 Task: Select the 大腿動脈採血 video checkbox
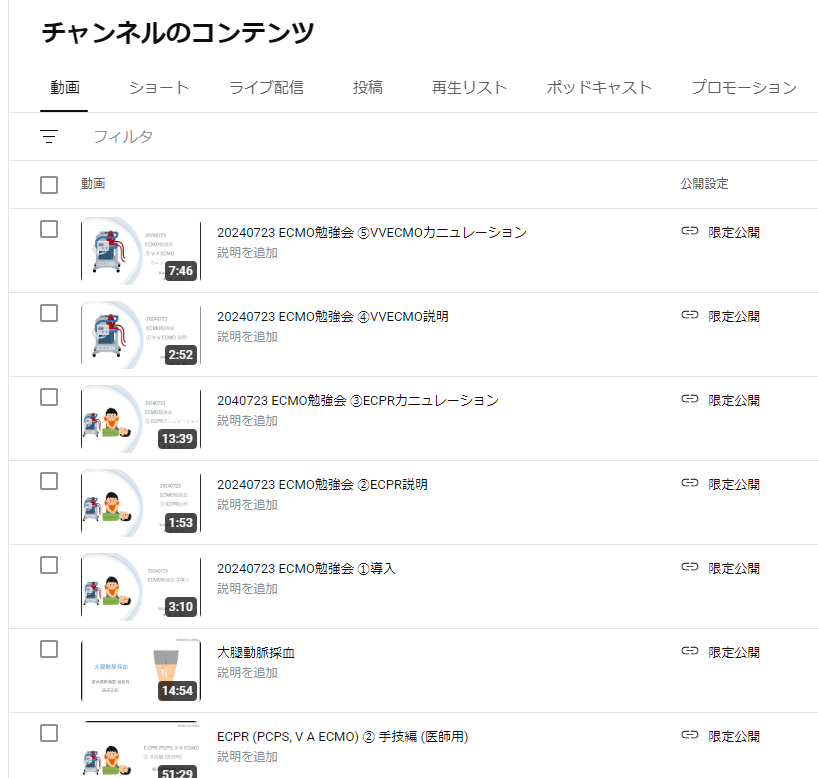point(49,649)
